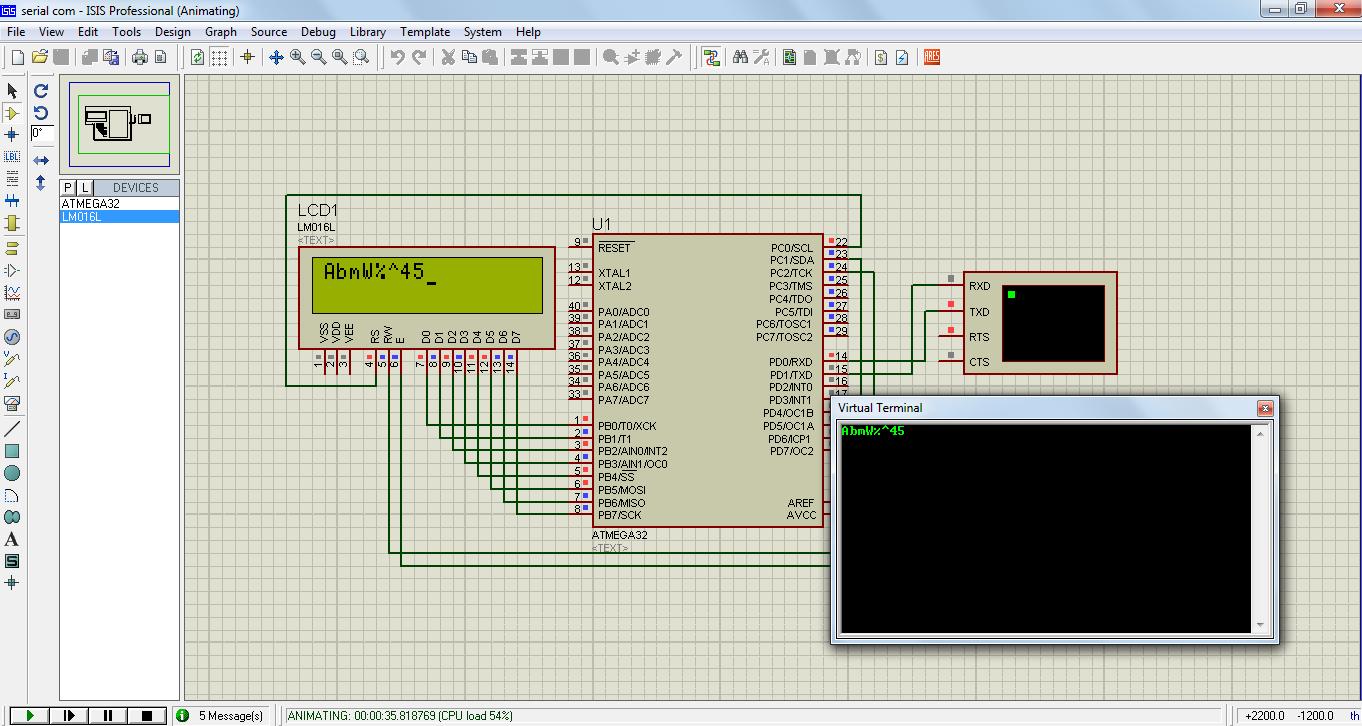Open an existing design file

click(x=40, y=57)
